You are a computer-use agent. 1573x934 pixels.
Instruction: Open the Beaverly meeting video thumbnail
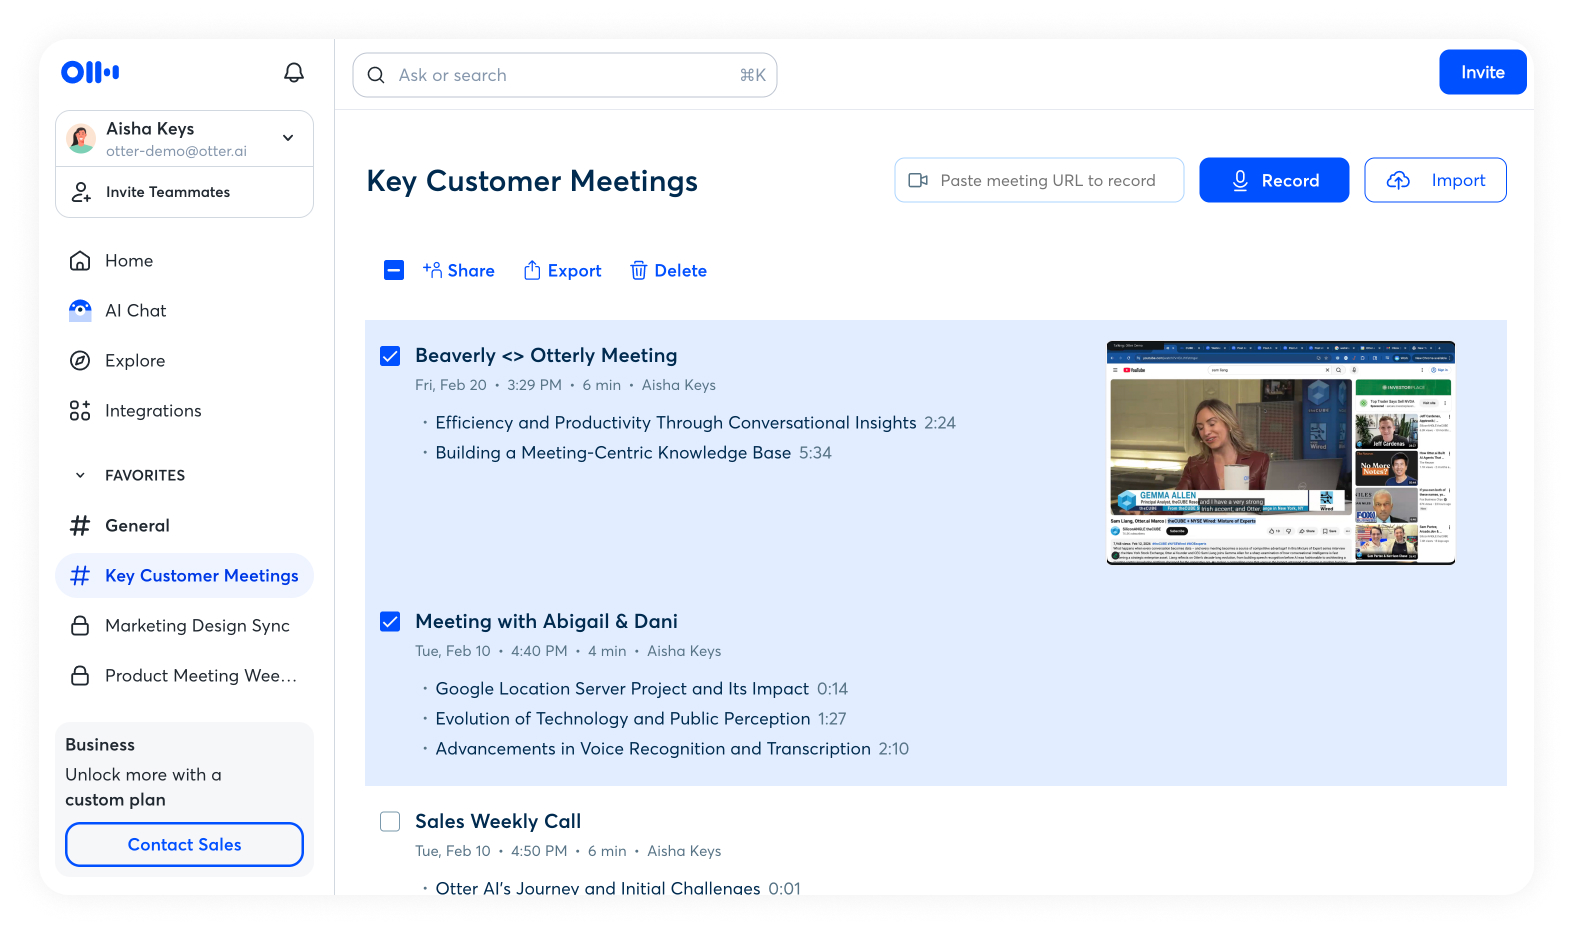coord(1280,453)
